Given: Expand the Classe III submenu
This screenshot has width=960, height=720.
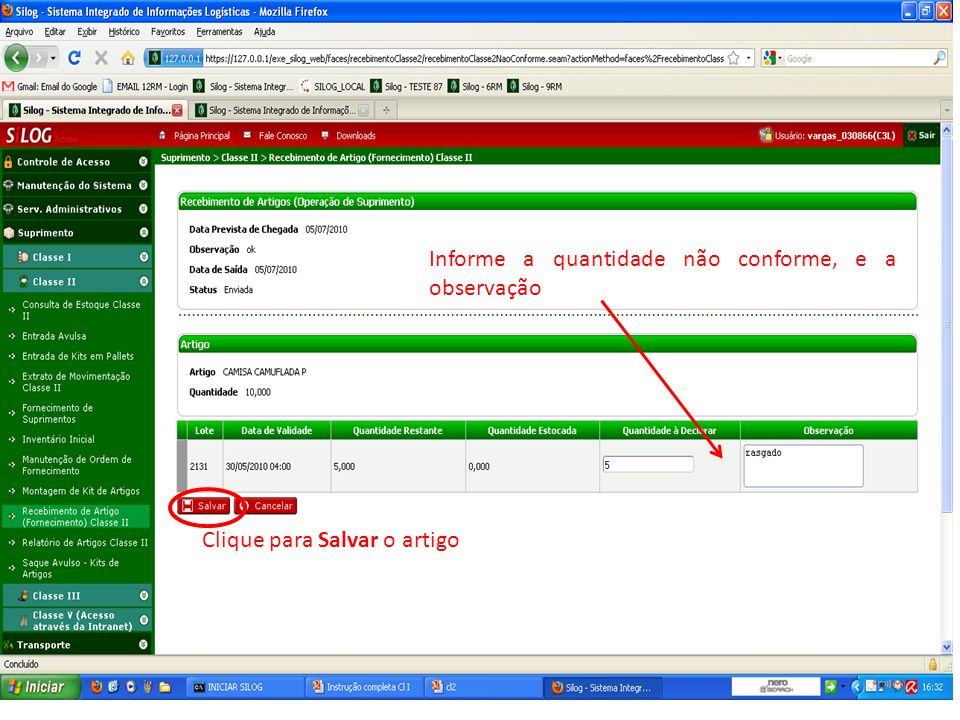Looking at the screenshot, I should click(x=77, y=596).
